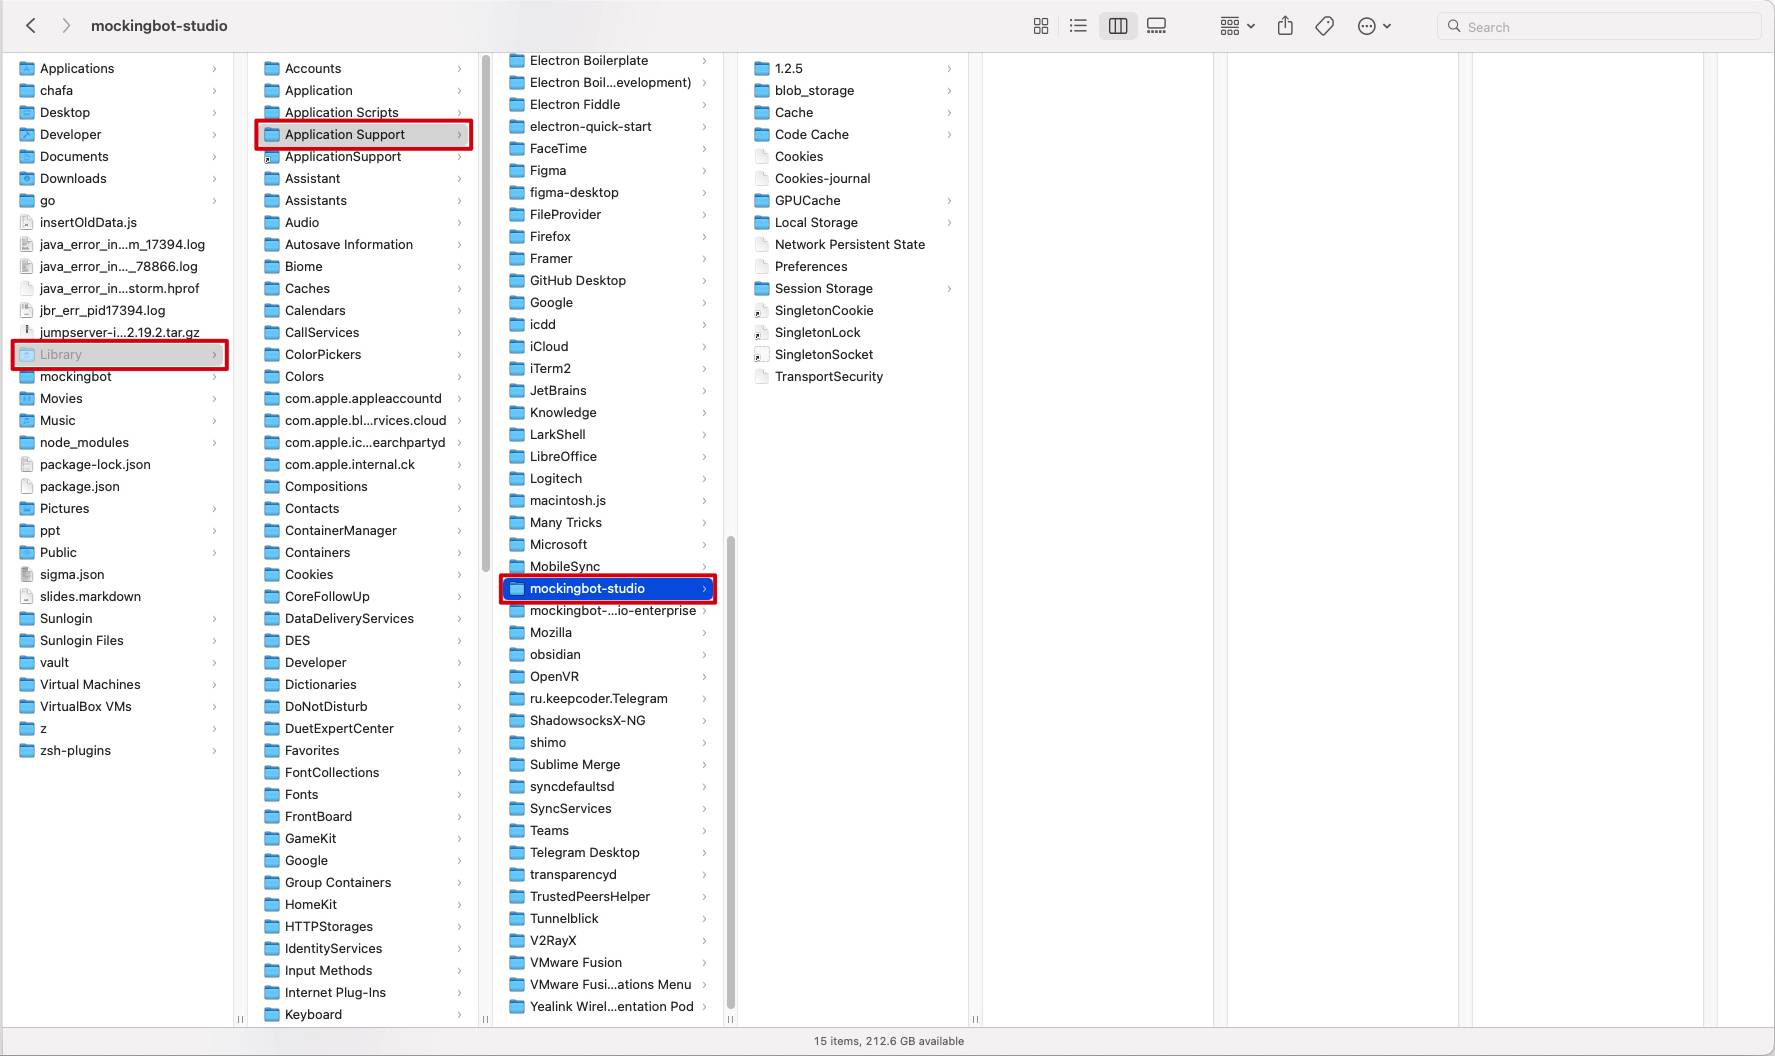Select the GPUCache folder

pos(854,200)
